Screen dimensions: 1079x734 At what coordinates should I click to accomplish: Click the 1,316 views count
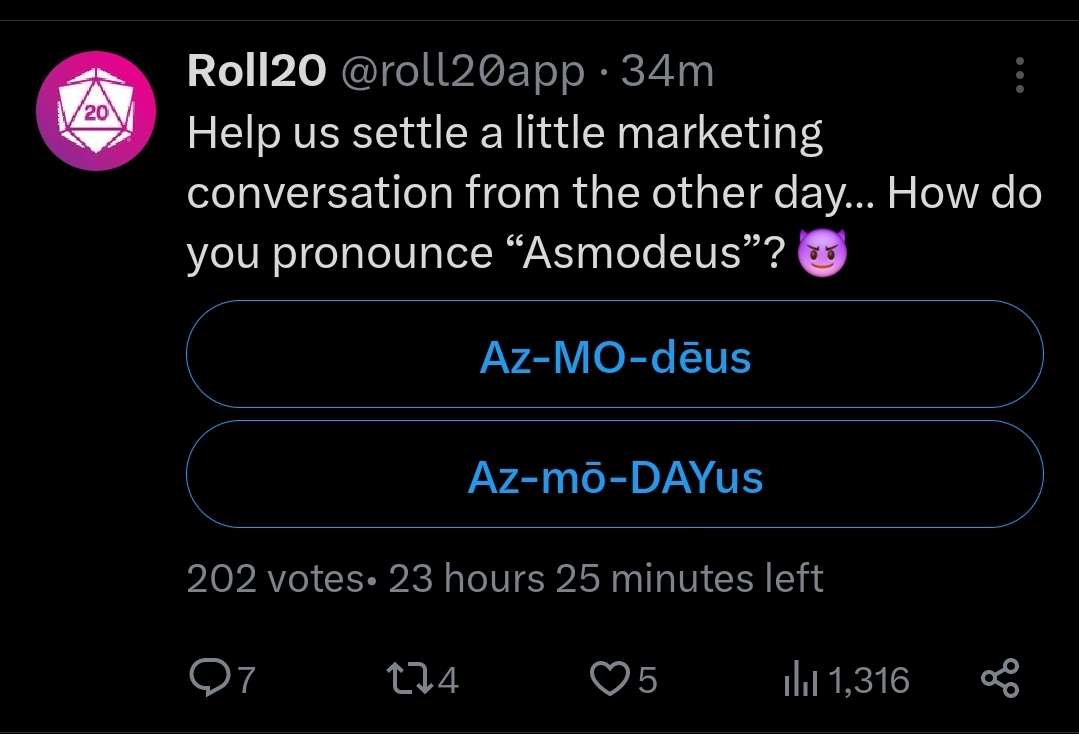(x=869, y=681)
